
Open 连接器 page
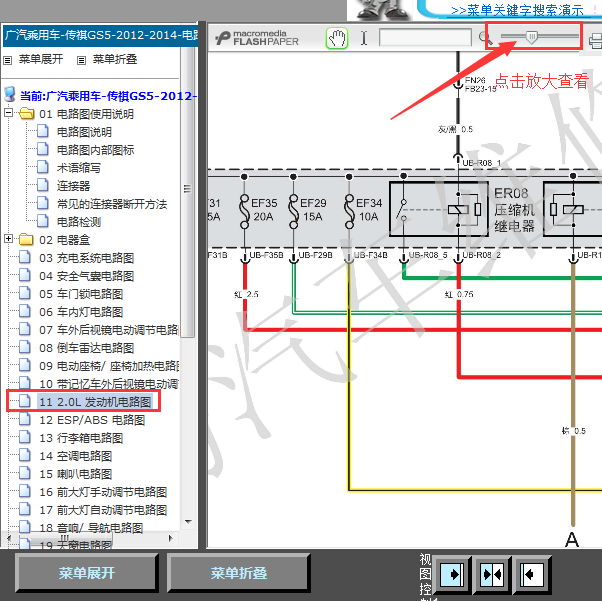coord(73,186)
